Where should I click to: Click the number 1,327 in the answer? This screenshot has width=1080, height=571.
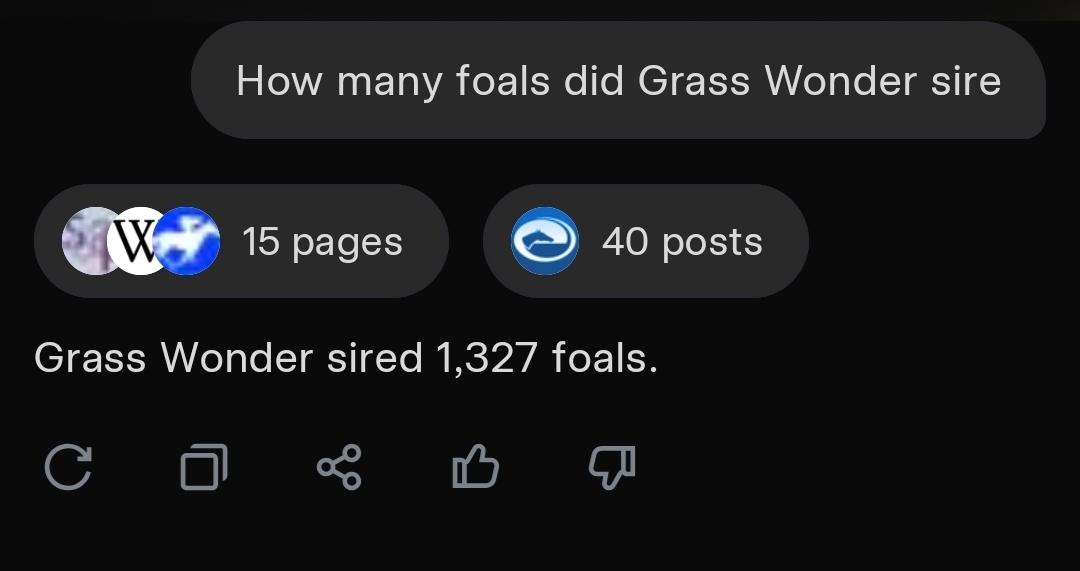[x=487, y=357]
